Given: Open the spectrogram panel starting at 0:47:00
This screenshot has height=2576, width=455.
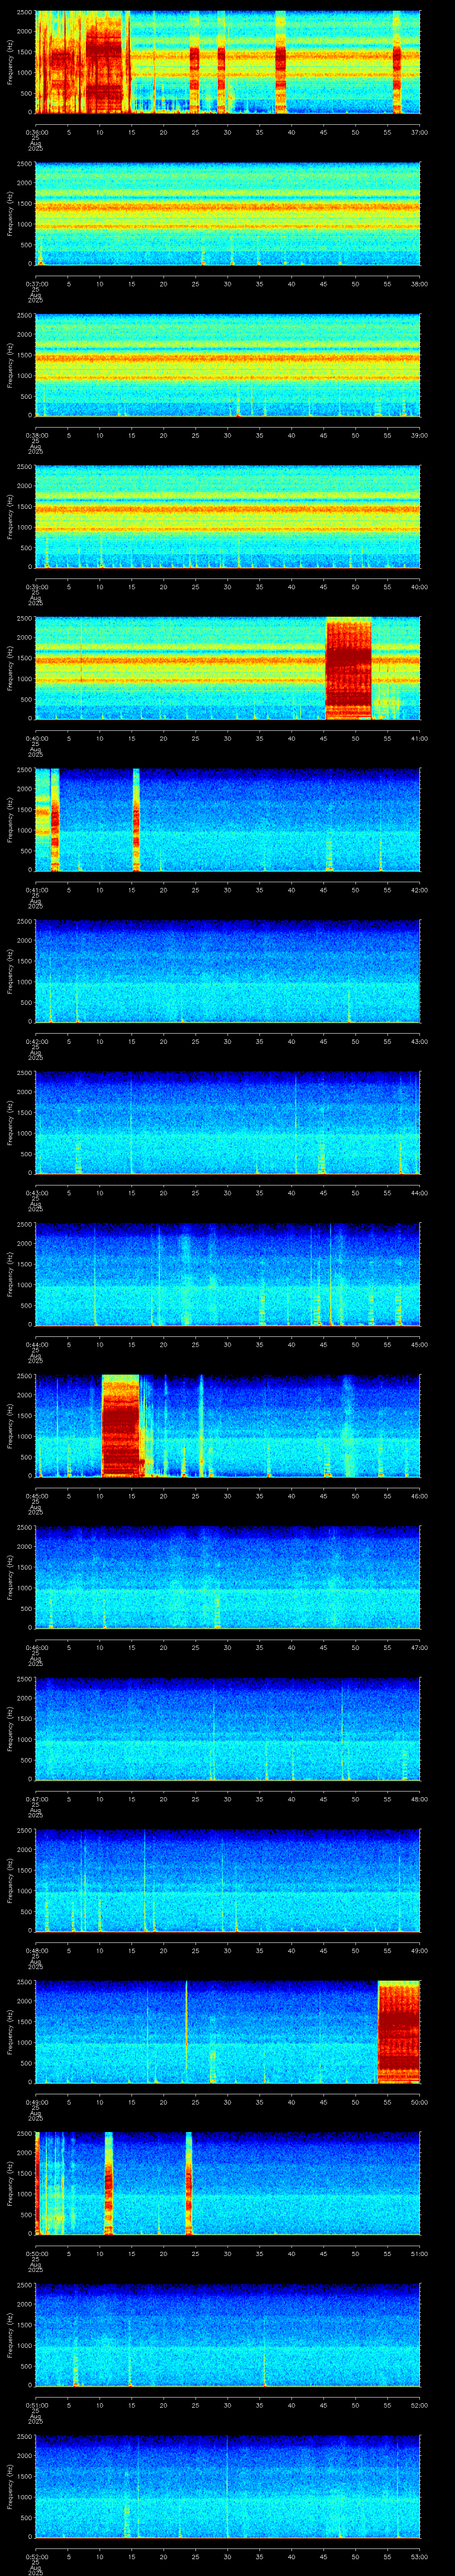Looking at the screenshot, I should pos(227,1729).
